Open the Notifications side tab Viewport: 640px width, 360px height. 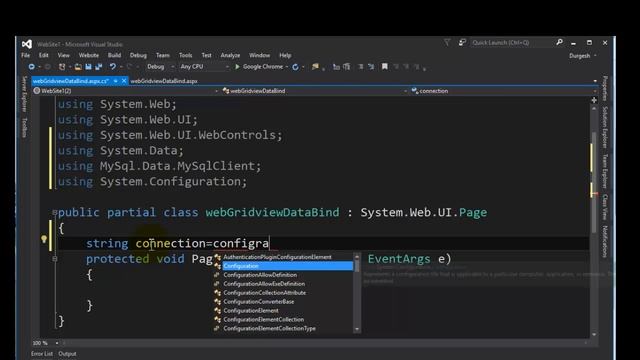605,241
